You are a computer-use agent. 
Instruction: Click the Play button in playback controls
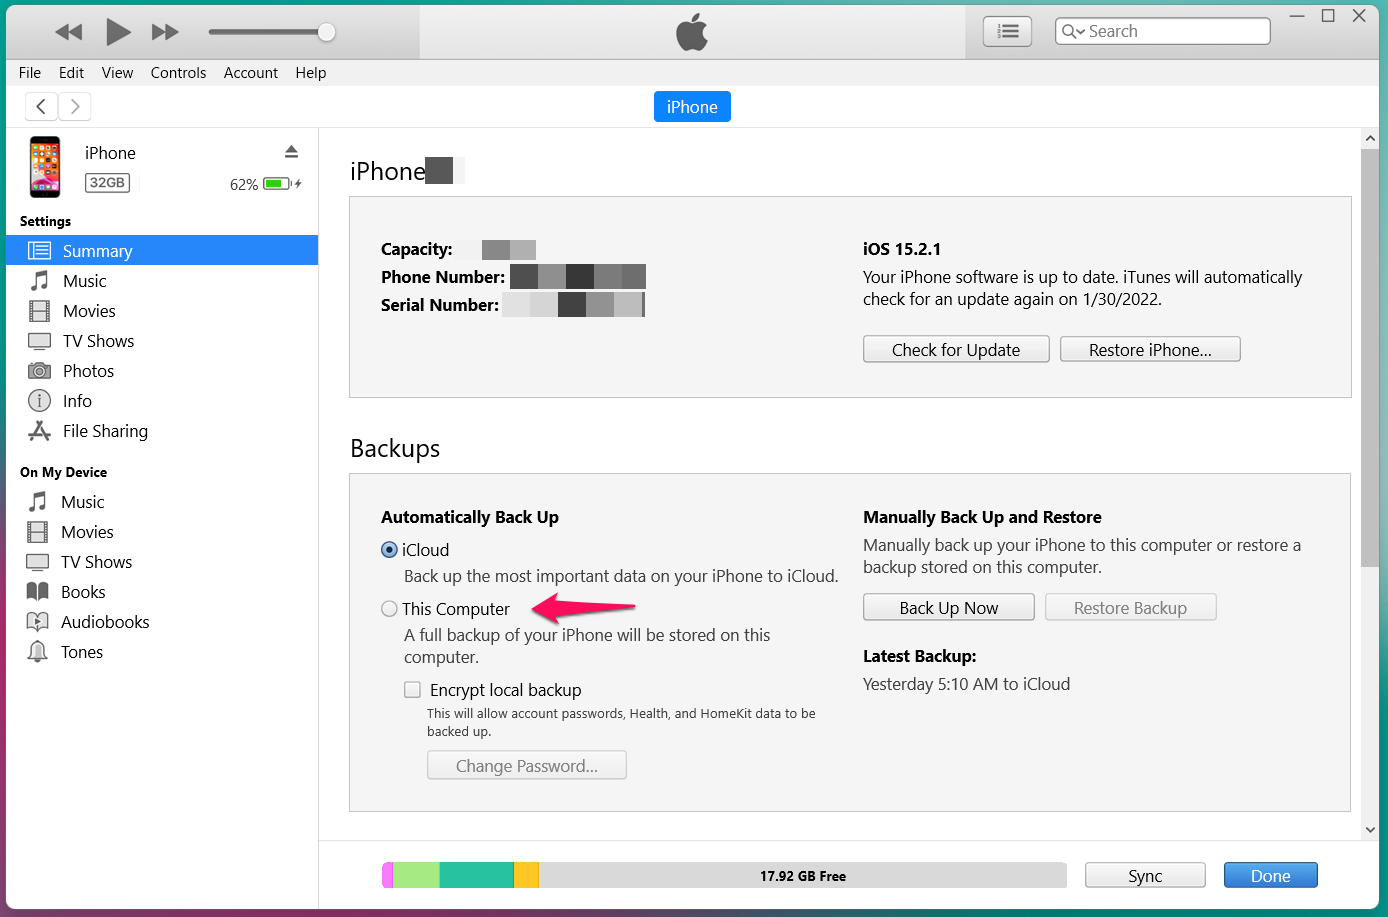[x=118, y=32]
